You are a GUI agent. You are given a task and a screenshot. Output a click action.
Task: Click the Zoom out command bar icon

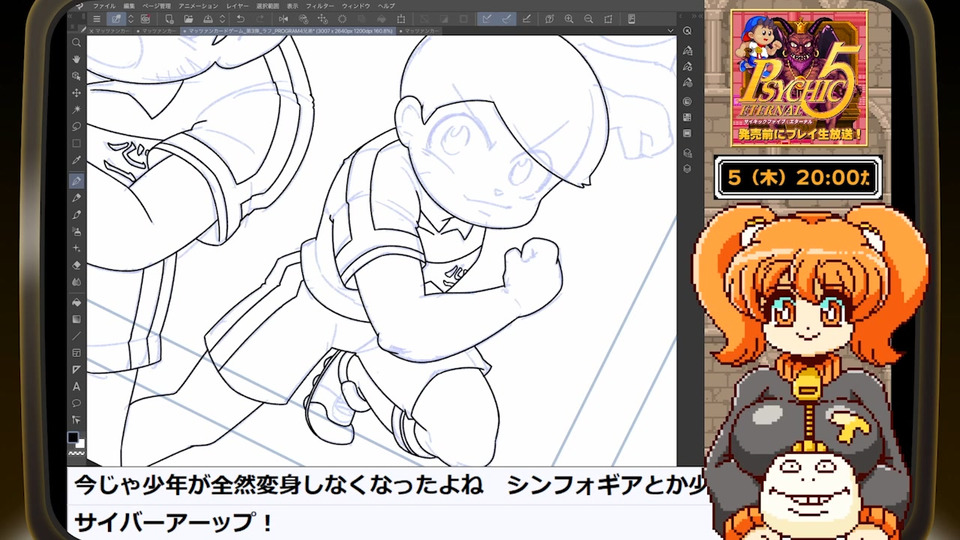588,19
